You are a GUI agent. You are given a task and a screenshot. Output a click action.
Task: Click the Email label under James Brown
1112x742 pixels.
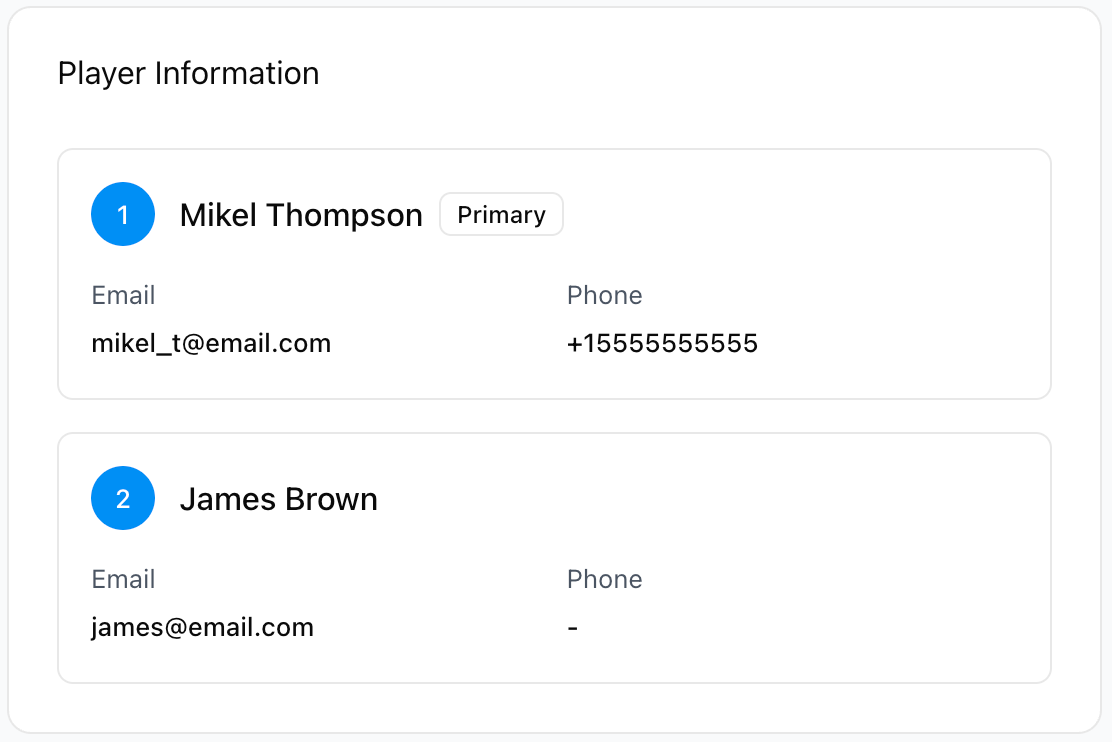123,580
